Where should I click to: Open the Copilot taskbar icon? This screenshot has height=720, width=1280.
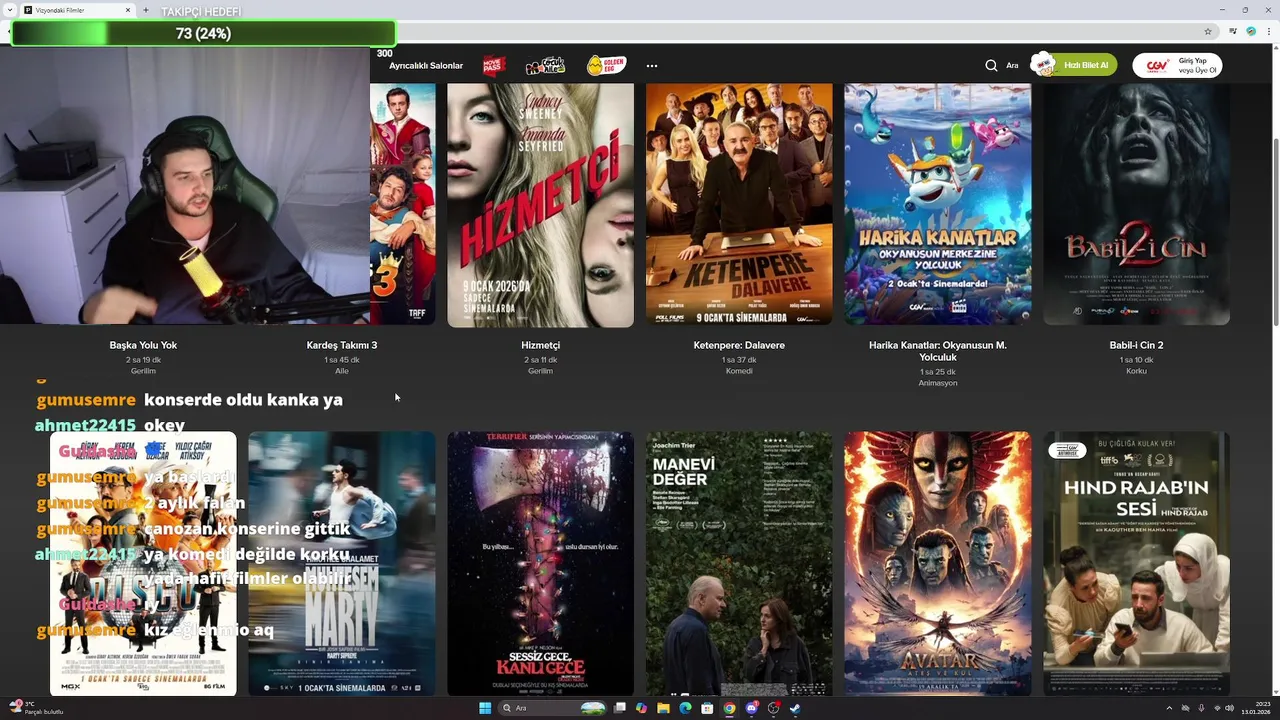pyautogui.click(x=641, y=708)
